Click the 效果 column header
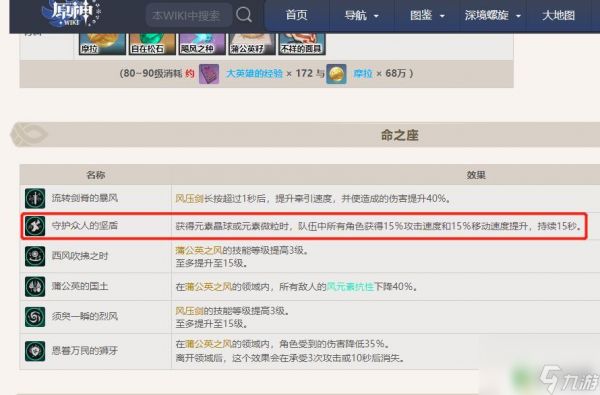This screenshot has height=395, width=600. point(476,175)
